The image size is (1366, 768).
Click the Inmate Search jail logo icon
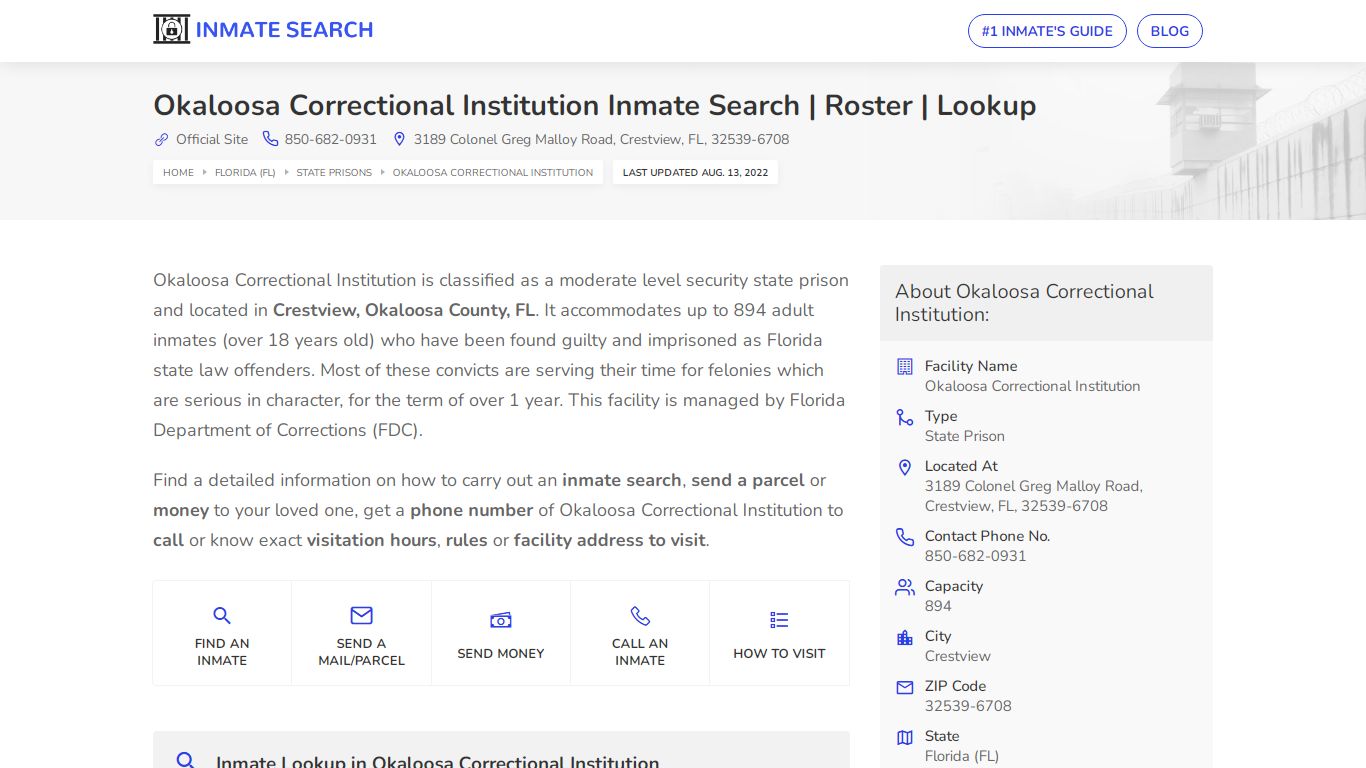click(x=171, y=29)
